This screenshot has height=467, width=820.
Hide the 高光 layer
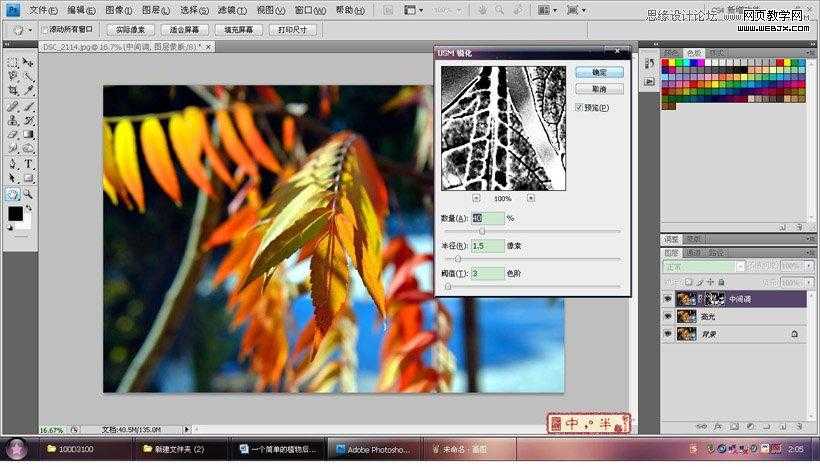pos(668,316)
